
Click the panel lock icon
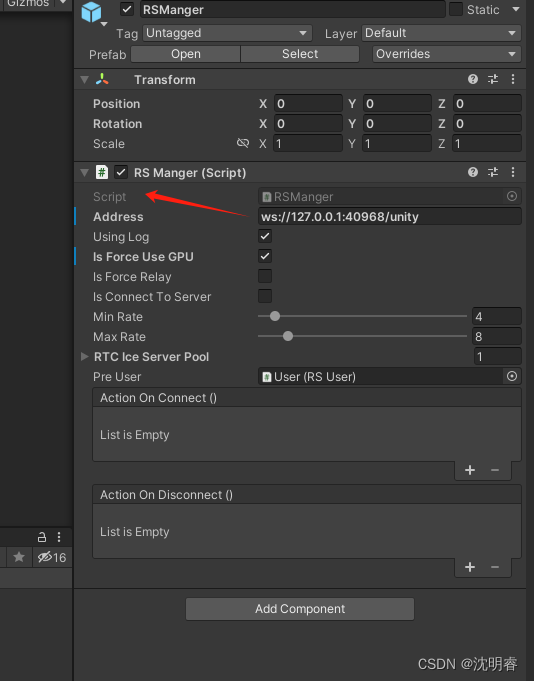coord(42,537)
